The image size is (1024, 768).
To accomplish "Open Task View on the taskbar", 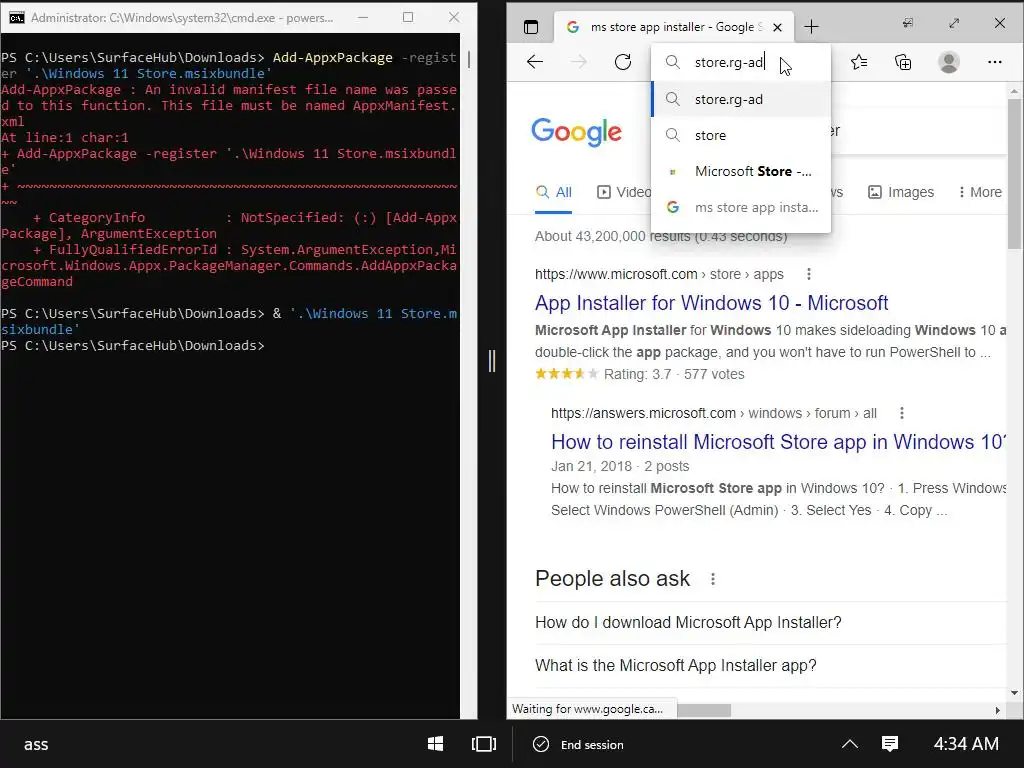I will pyautogui.click(x=484, y=744).
